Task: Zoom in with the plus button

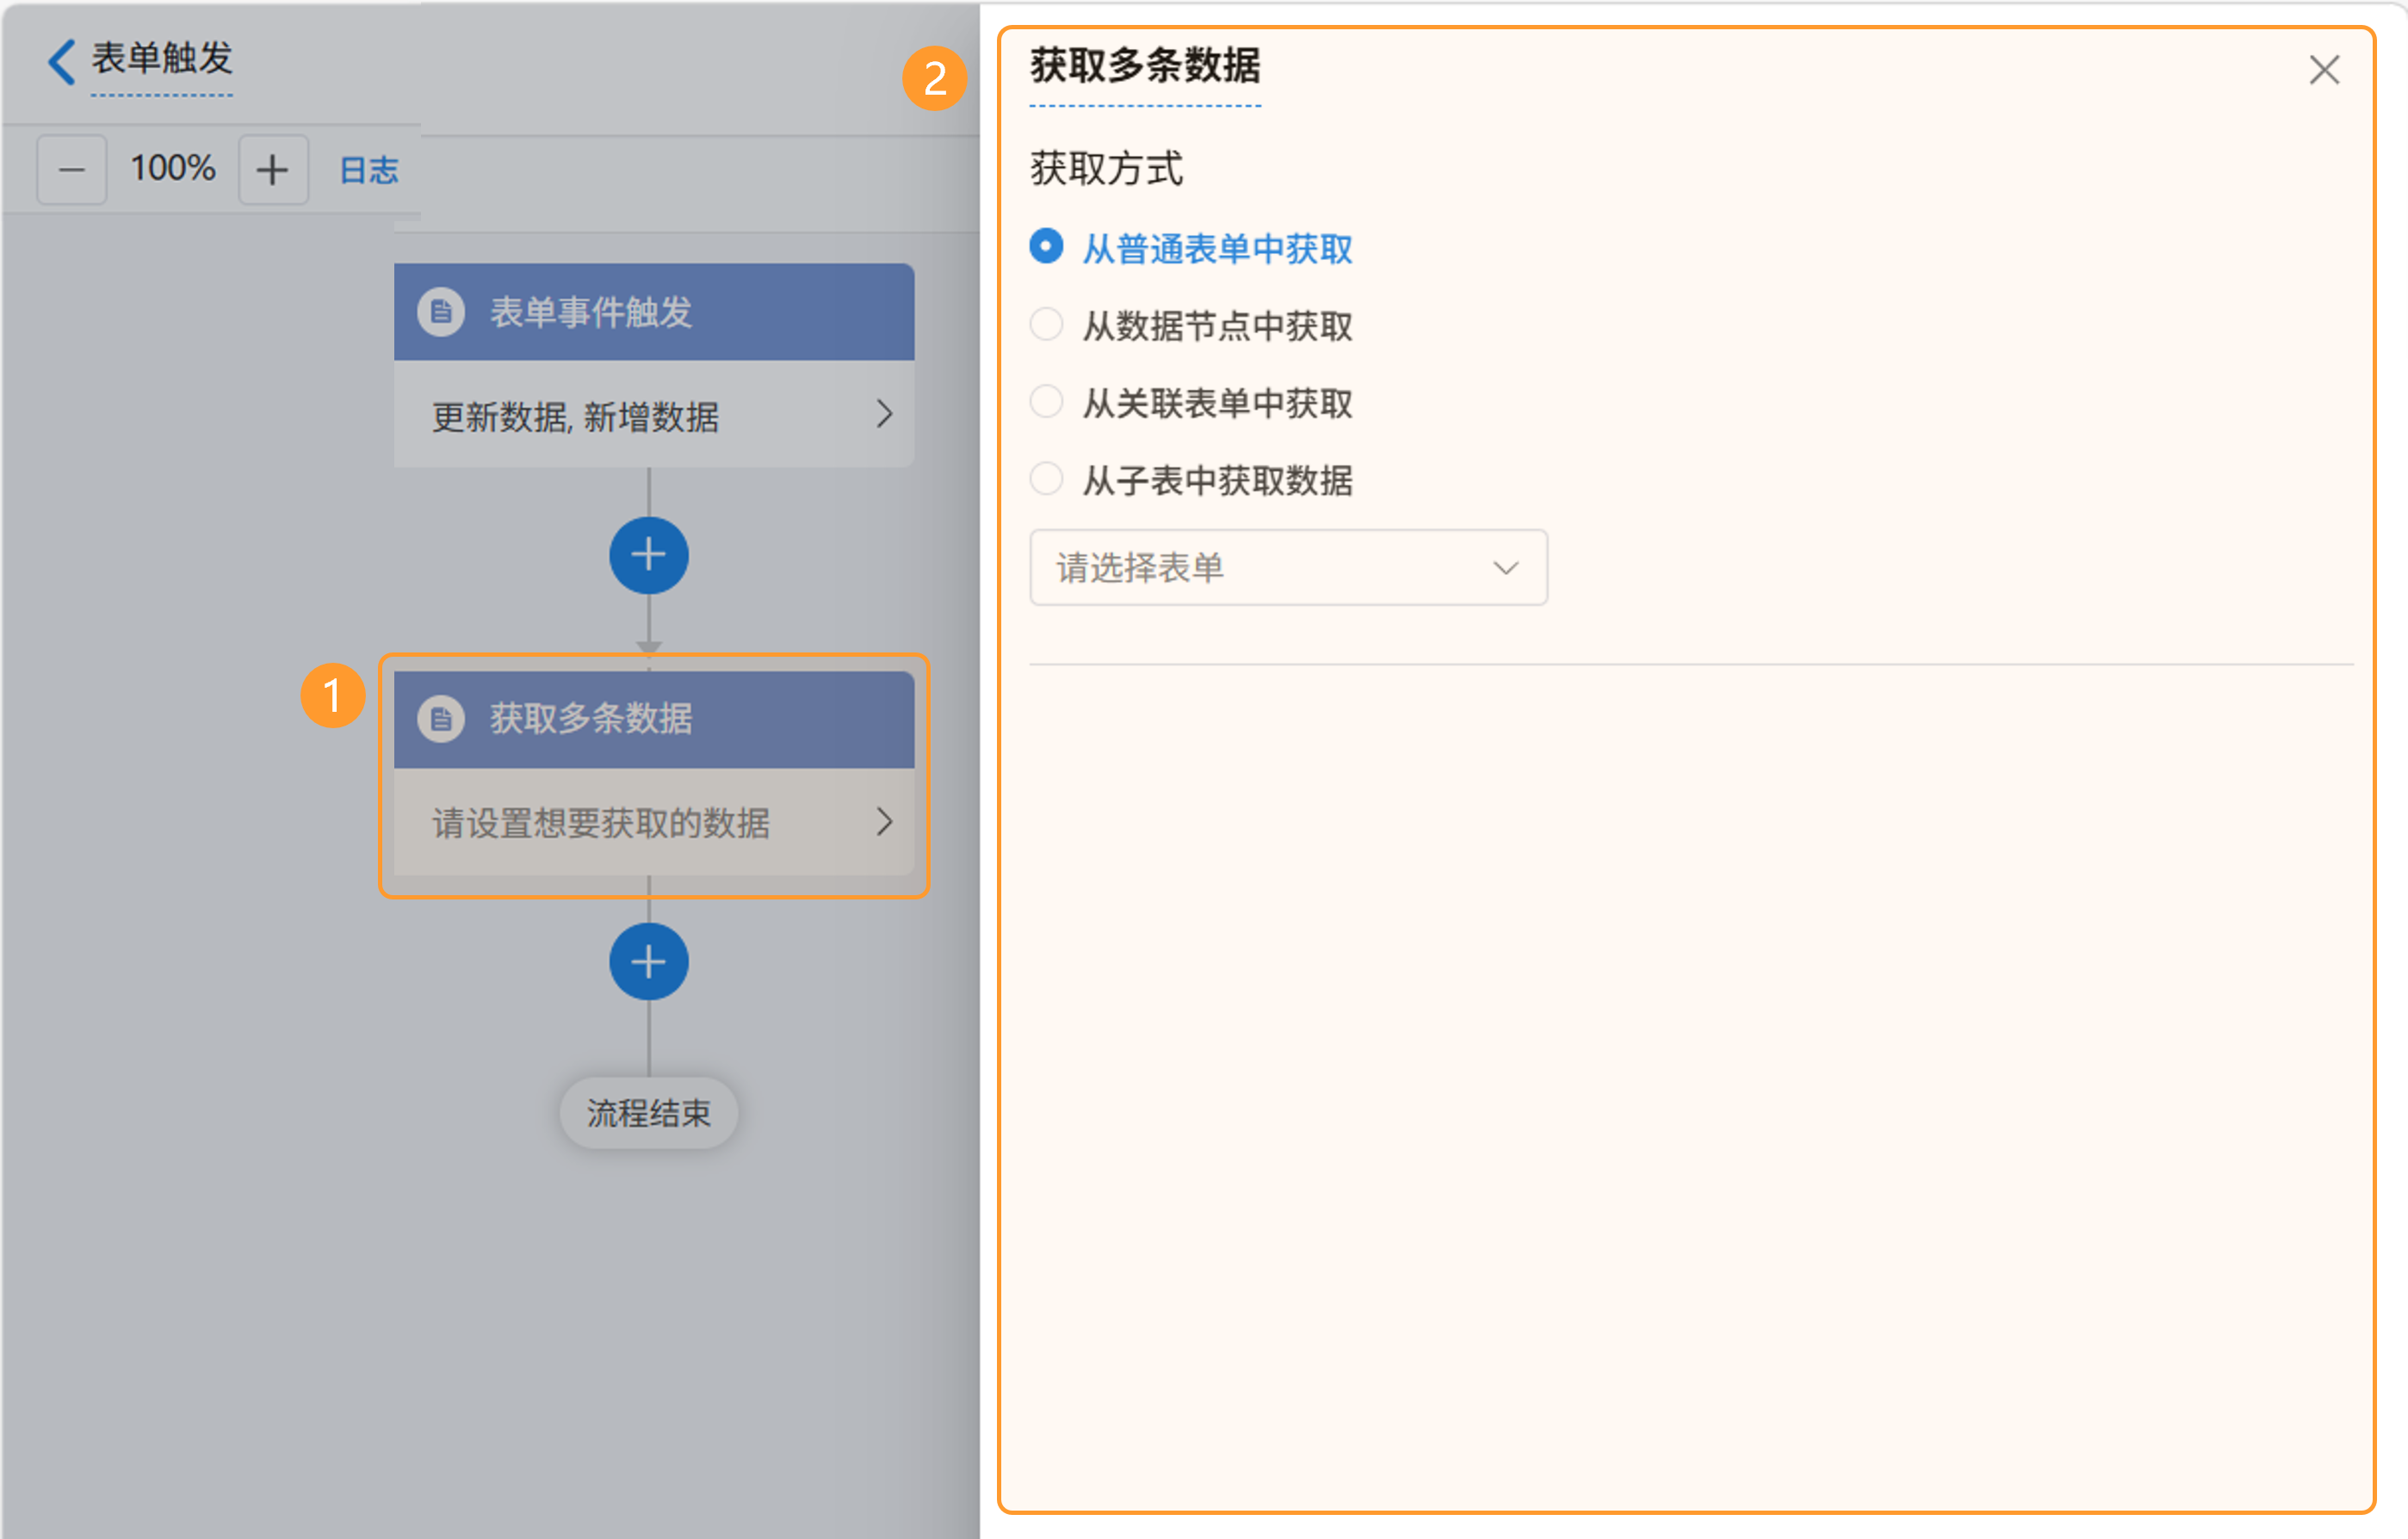Action: tap(272, 170)
